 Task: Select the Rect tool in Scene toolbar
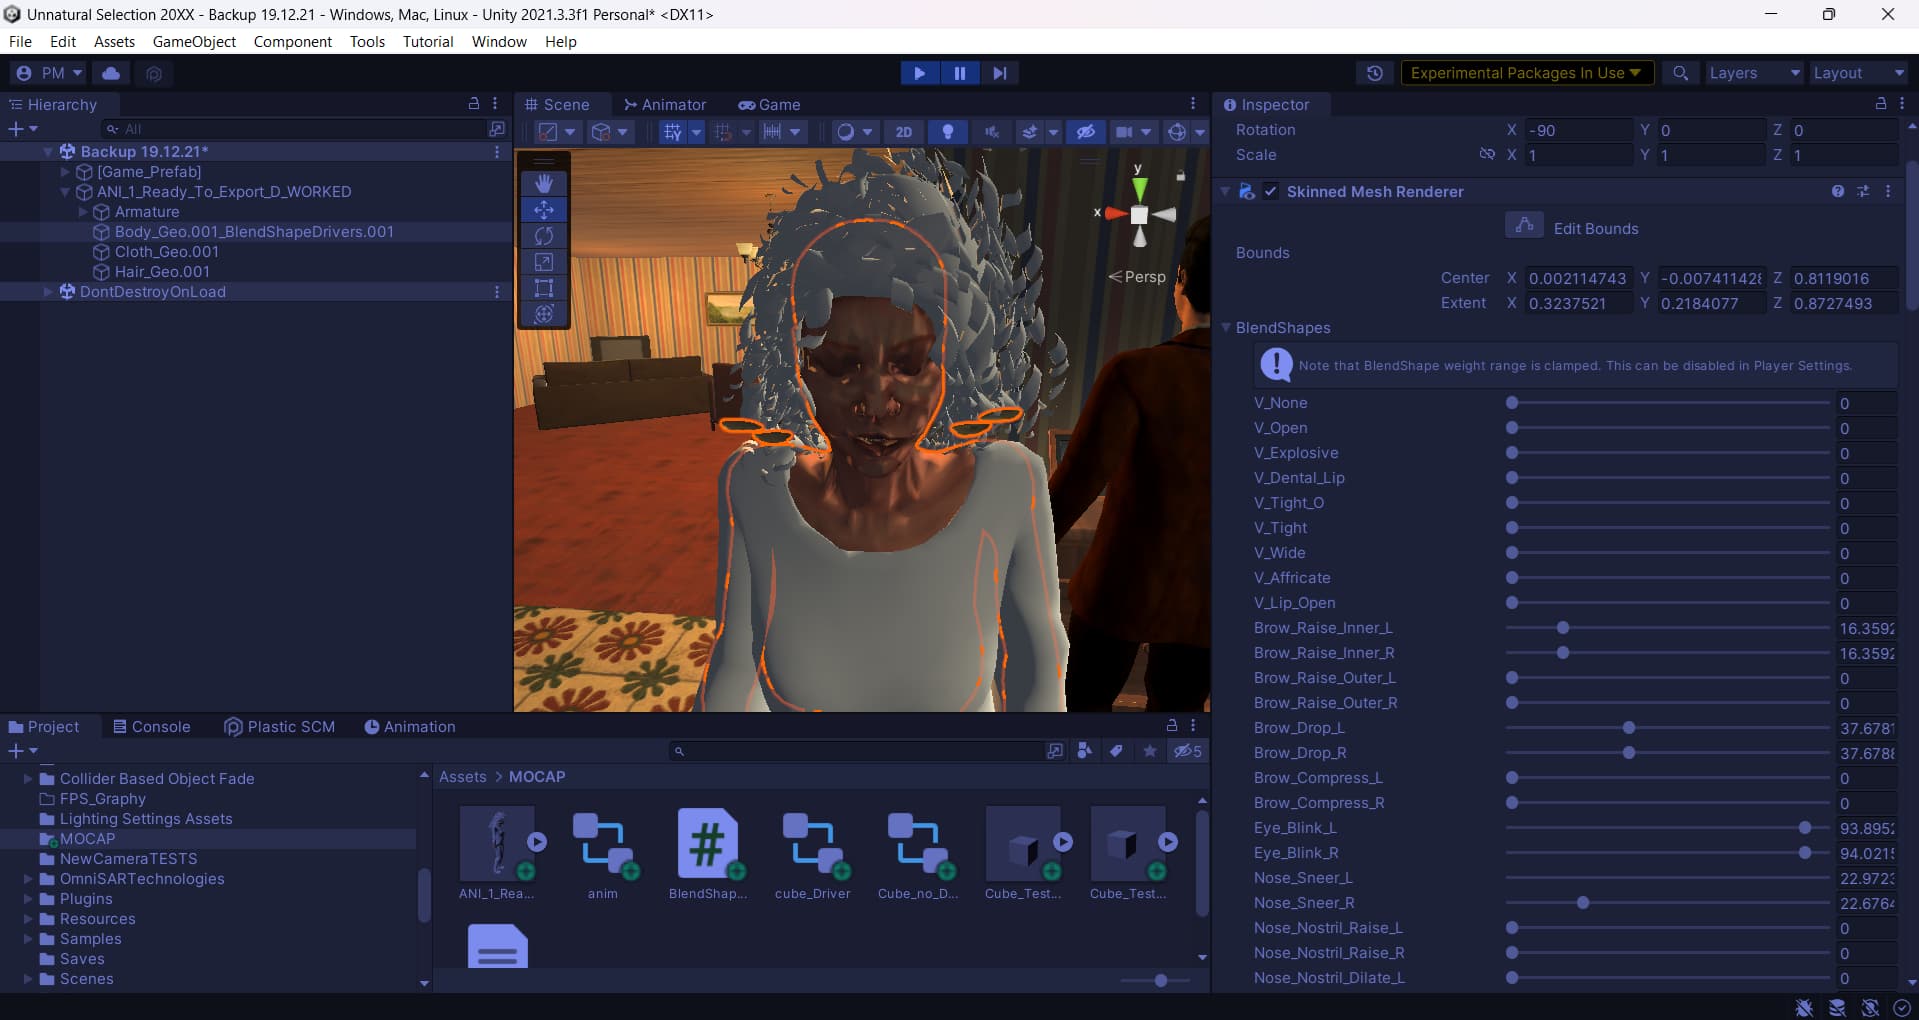pyautogui.click(x=544, y=287)
